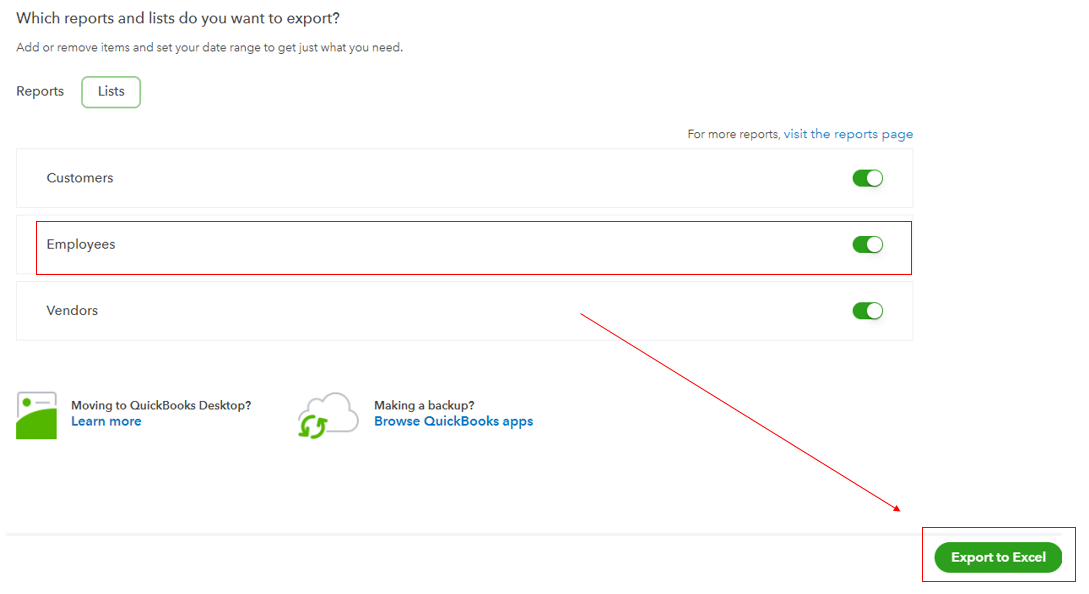Switch to the Reports tab
Screen dimensions: 1089x594
[39, 91]
